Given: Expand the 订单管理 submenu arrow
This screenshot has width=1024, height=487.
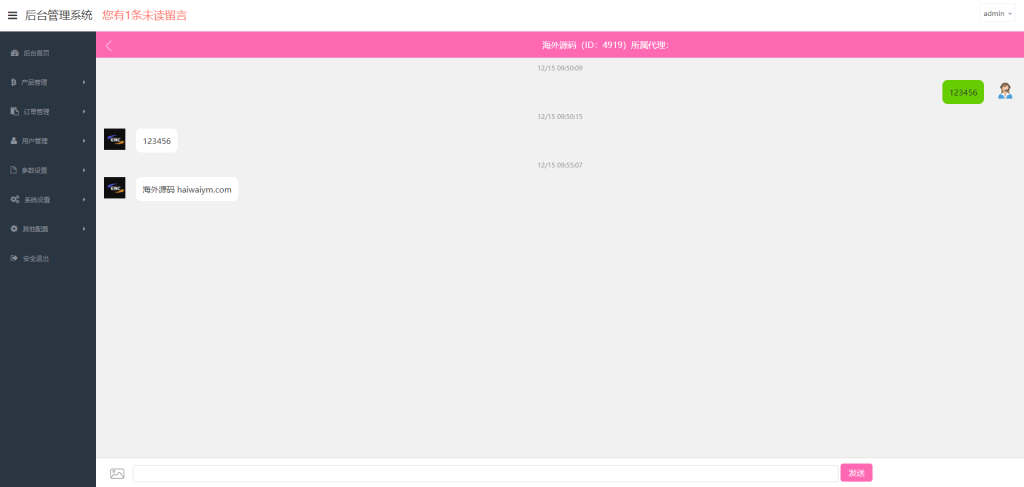Looking at the screenshot, I should tap(84, 112).
